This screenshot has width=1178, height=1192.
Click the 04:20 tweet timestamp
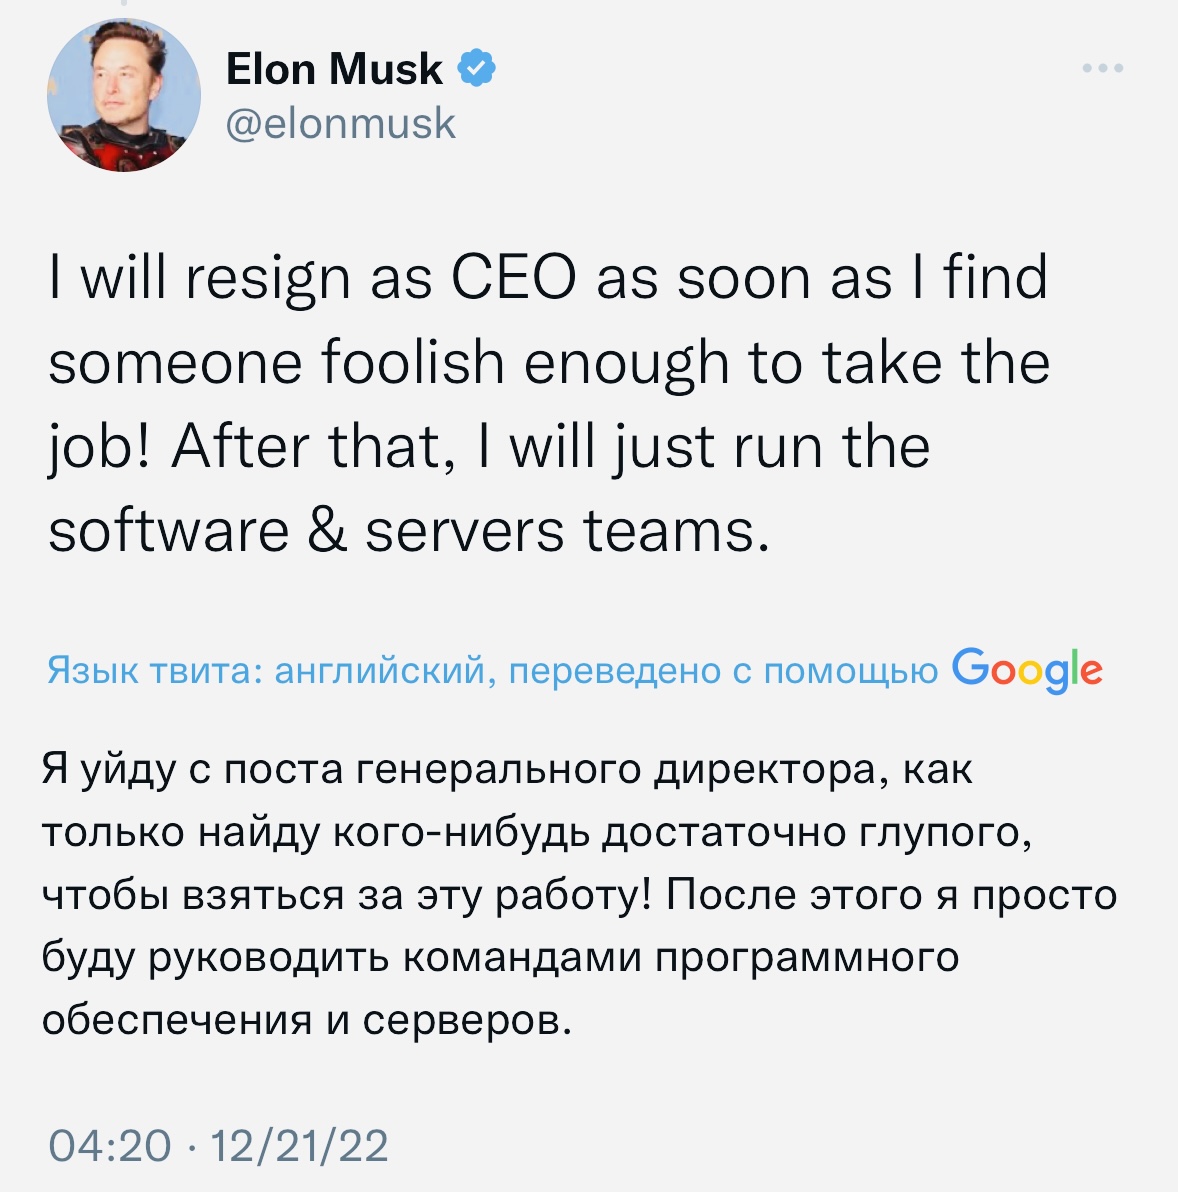click(110, 1145)
